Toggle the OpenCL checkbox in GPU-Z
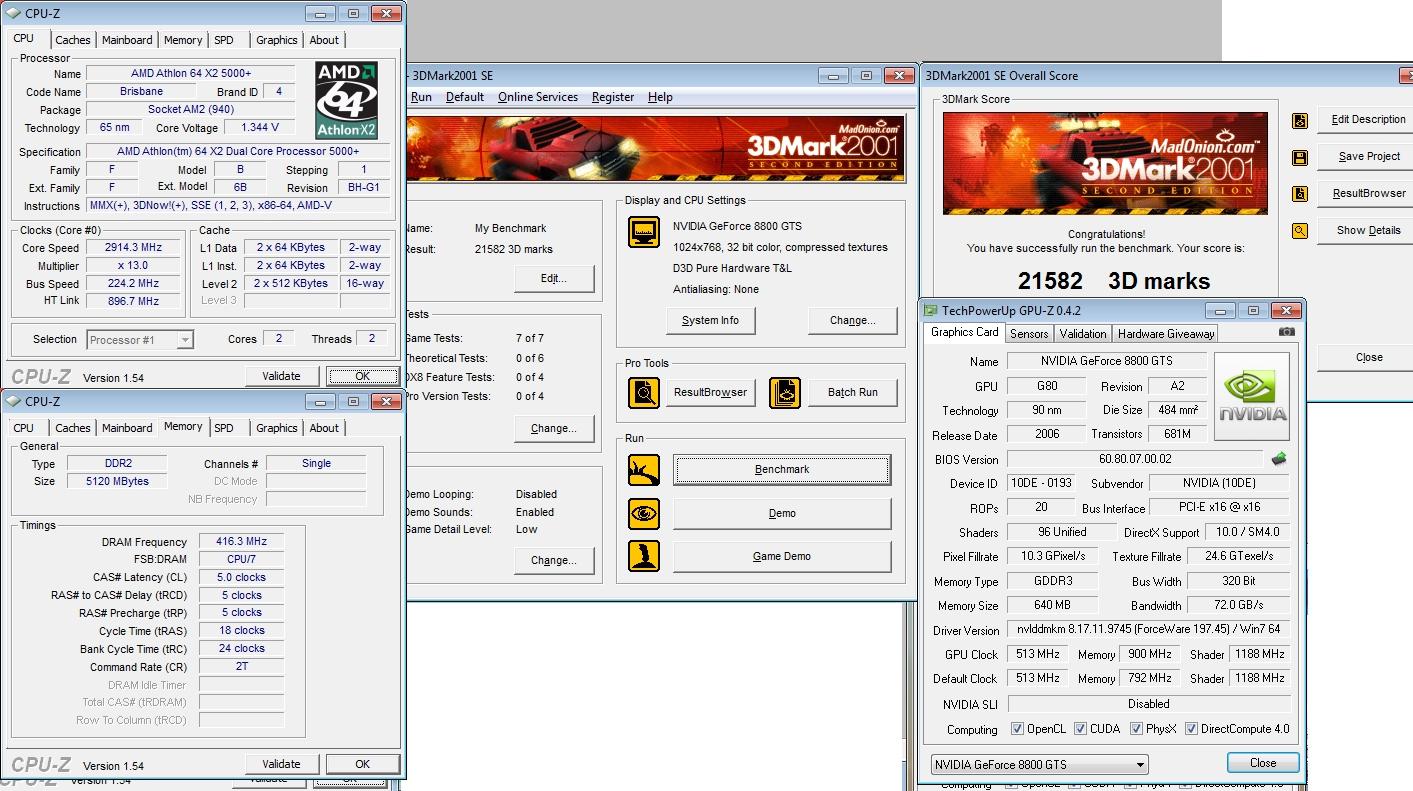 pyautogui.click(x=1017, y=729)
